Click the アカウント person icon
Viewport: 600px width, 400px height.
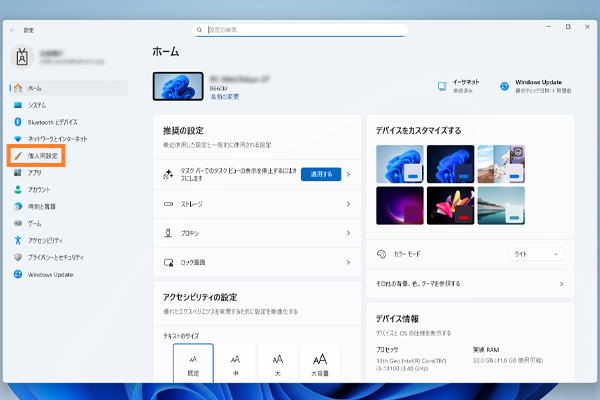click(18, 189)
